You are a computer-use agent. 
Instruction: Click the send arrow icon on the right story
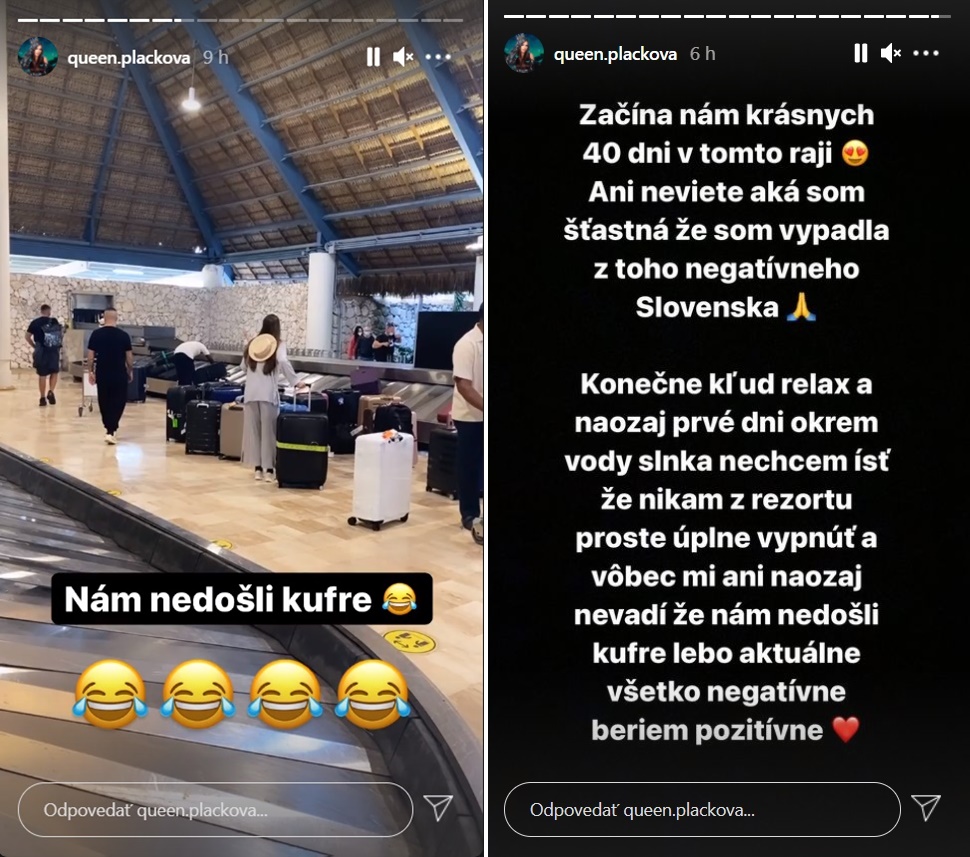coord(926,808)
